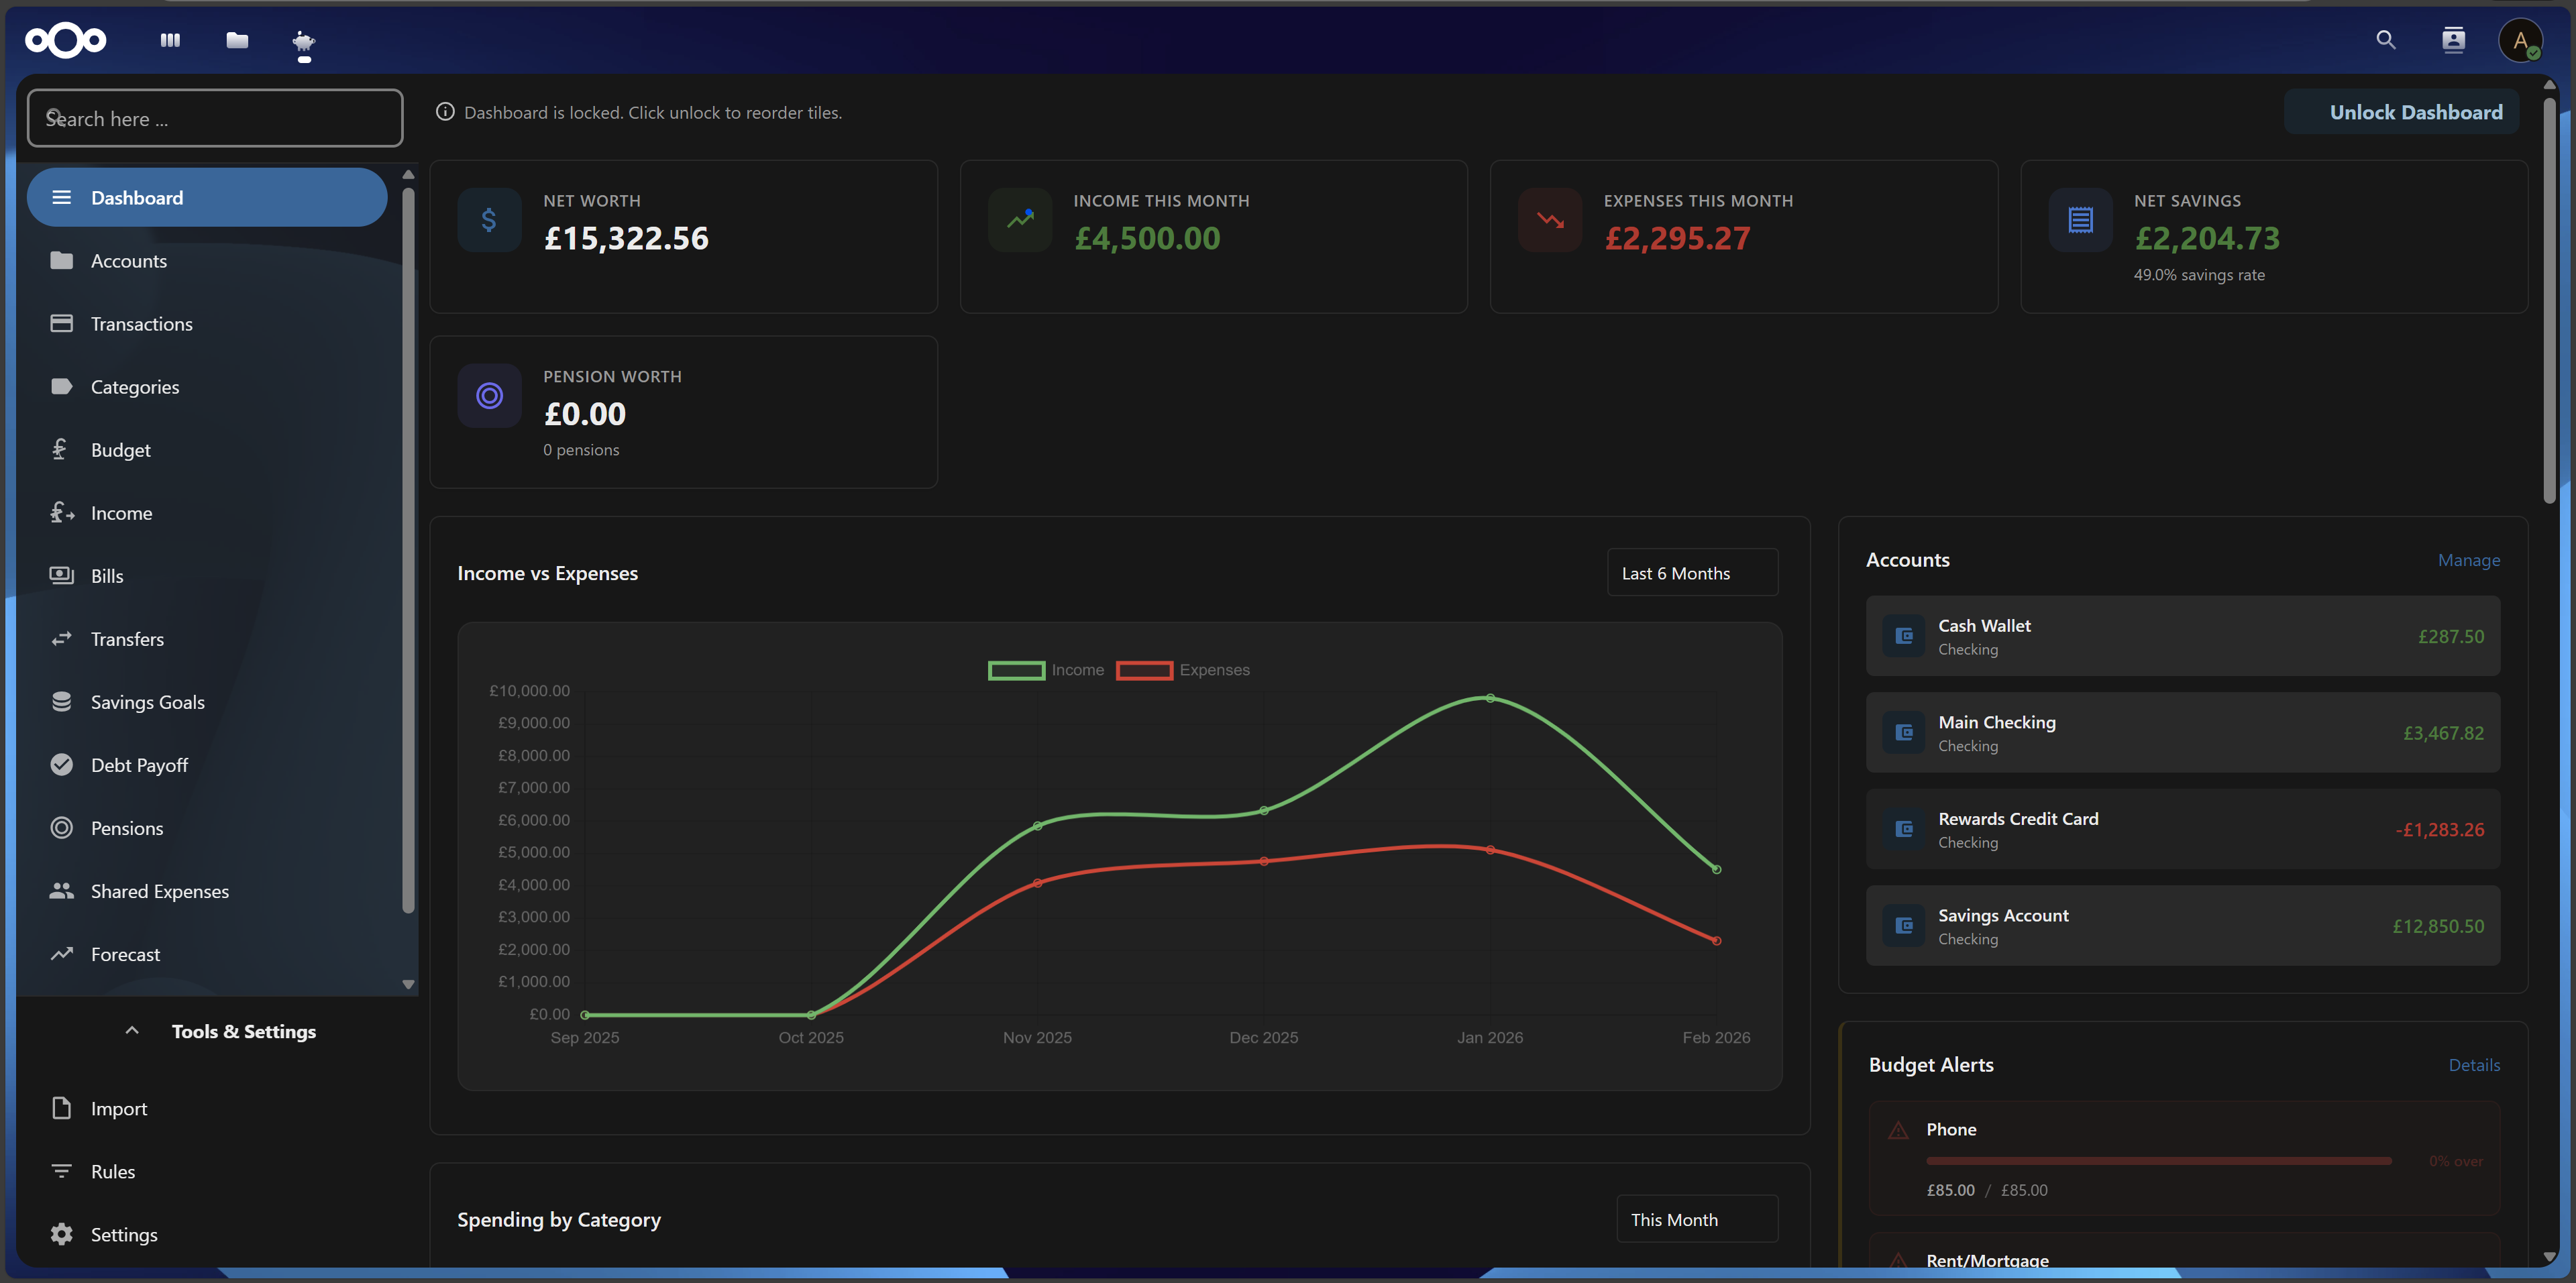2576x1283 pixels.
Task: Click the Unlock Dashboard button
Action: tap(2402, 112)
